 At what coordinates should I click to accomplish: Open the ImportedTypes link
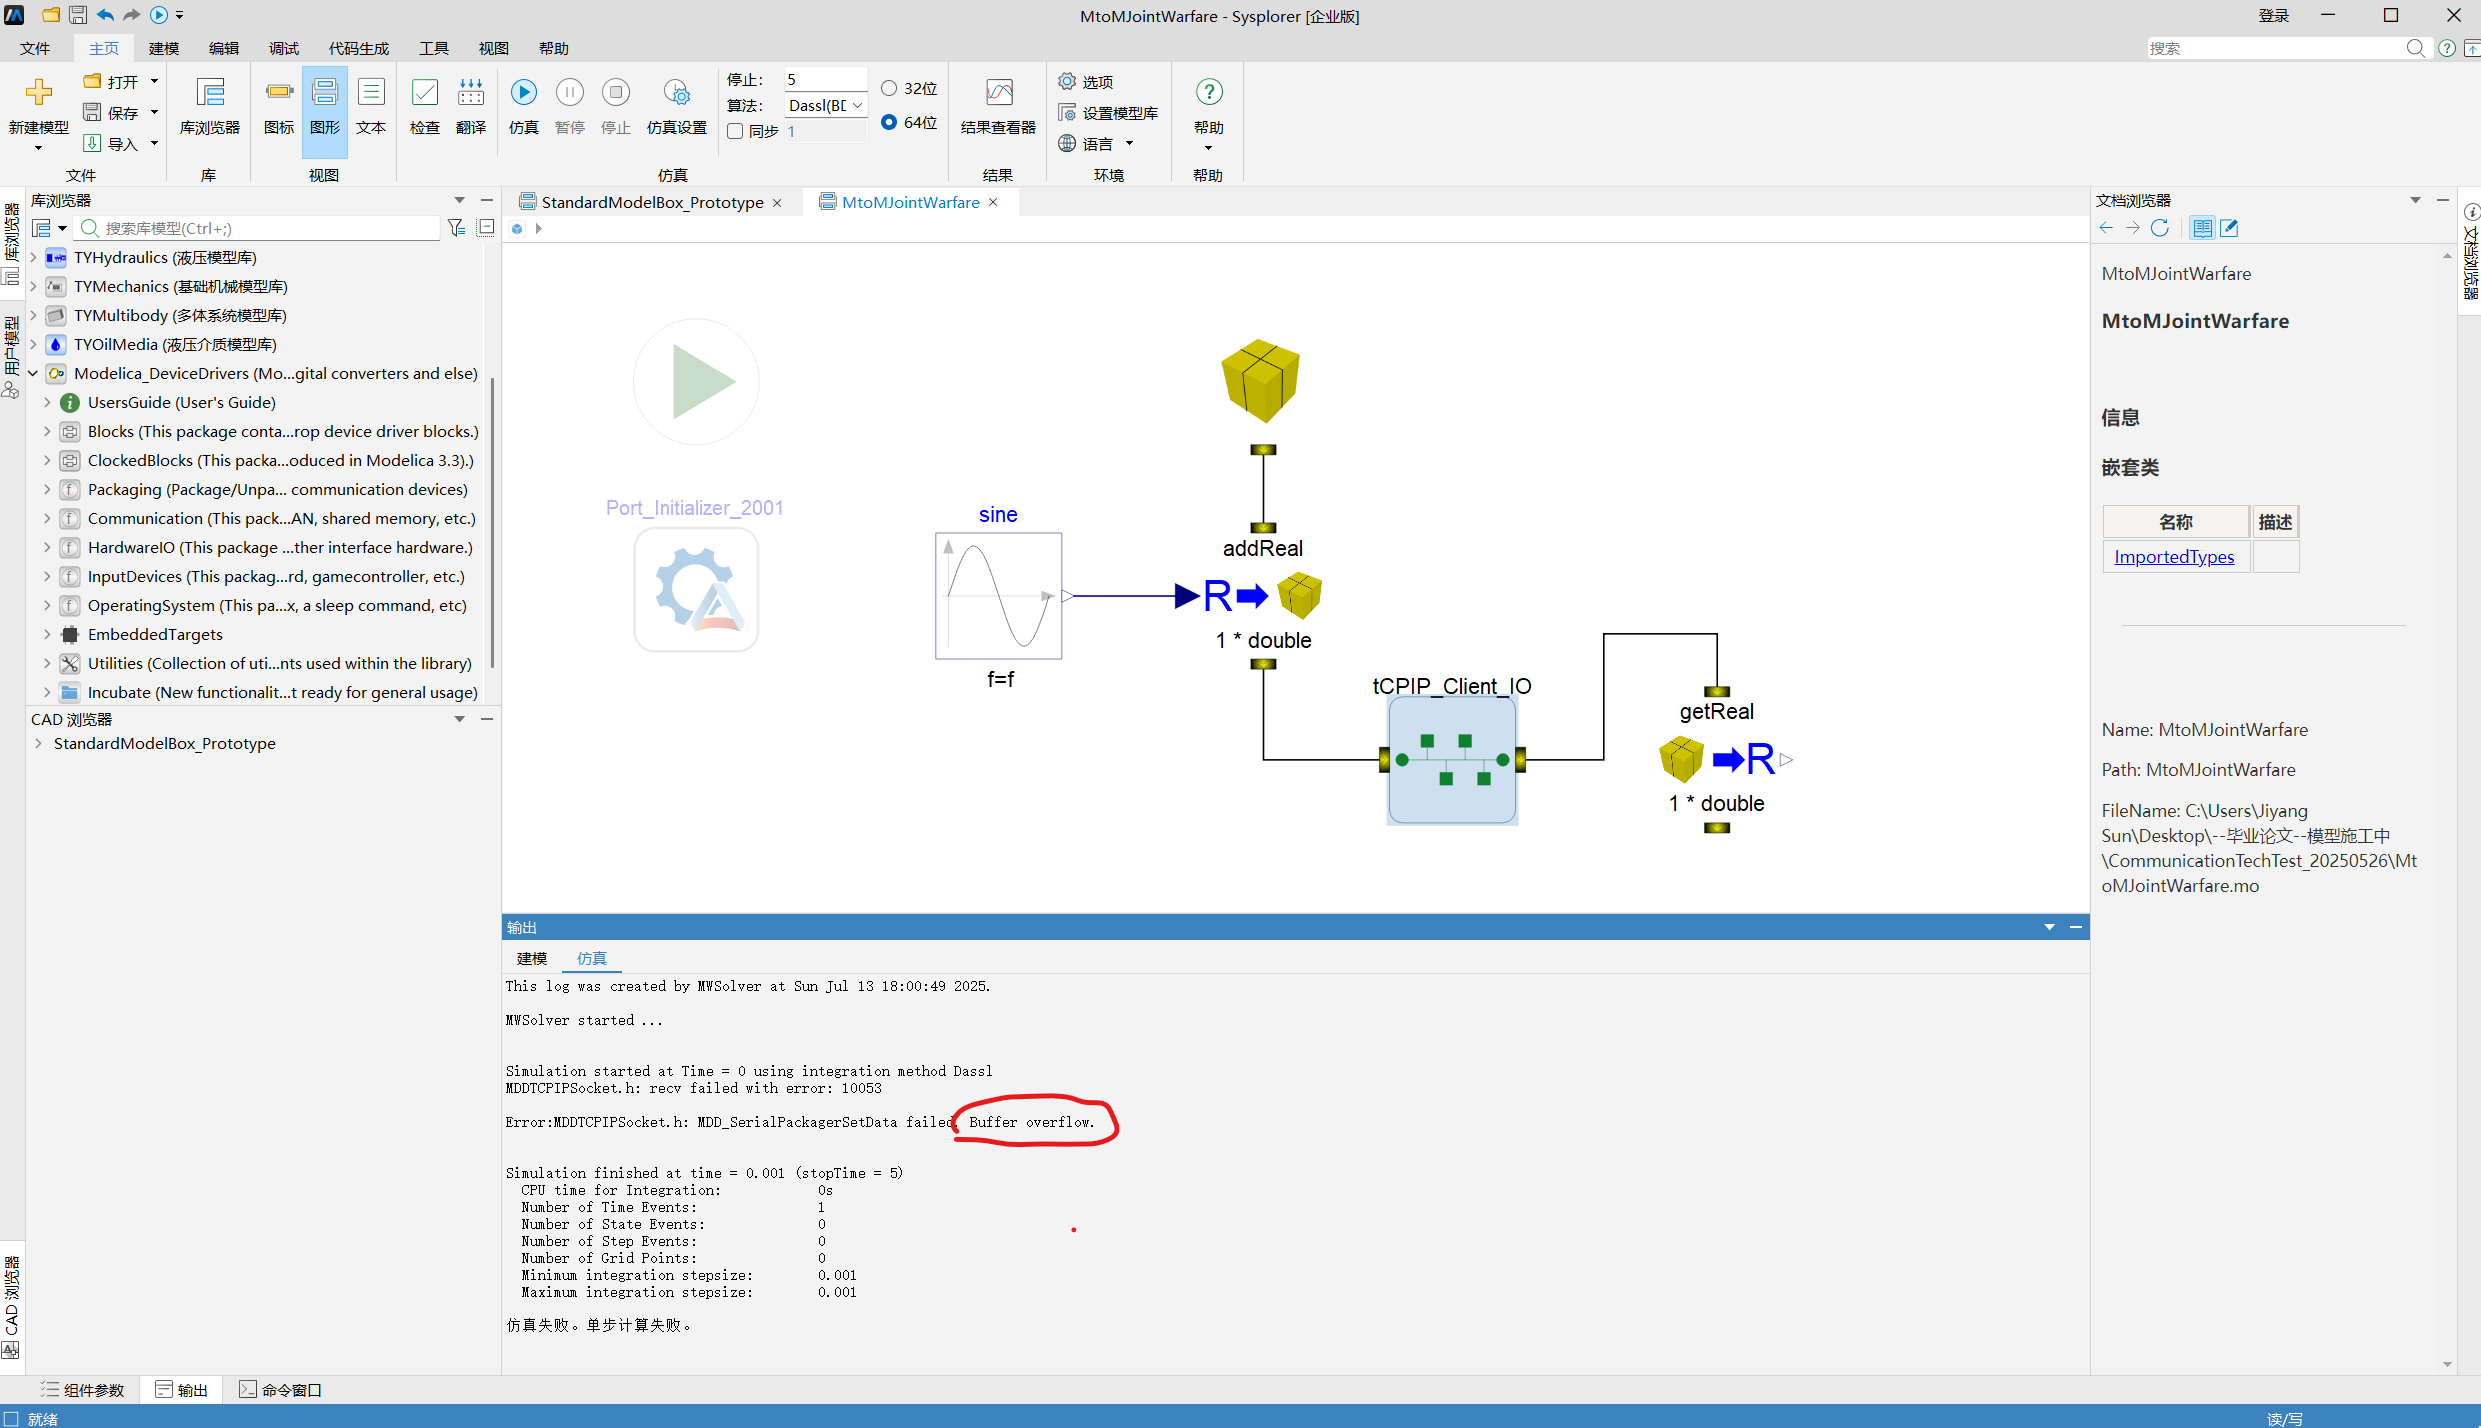[x=2174, y=557]
